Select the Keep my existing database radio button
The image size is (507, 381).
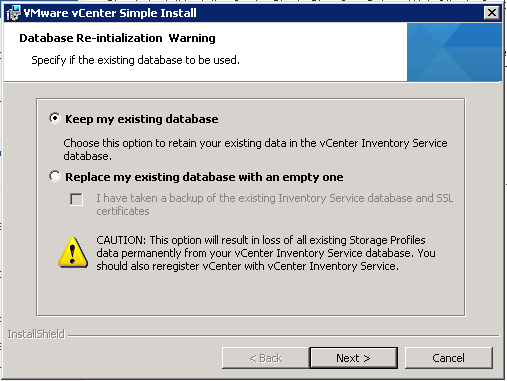click(x=55, y=118)
